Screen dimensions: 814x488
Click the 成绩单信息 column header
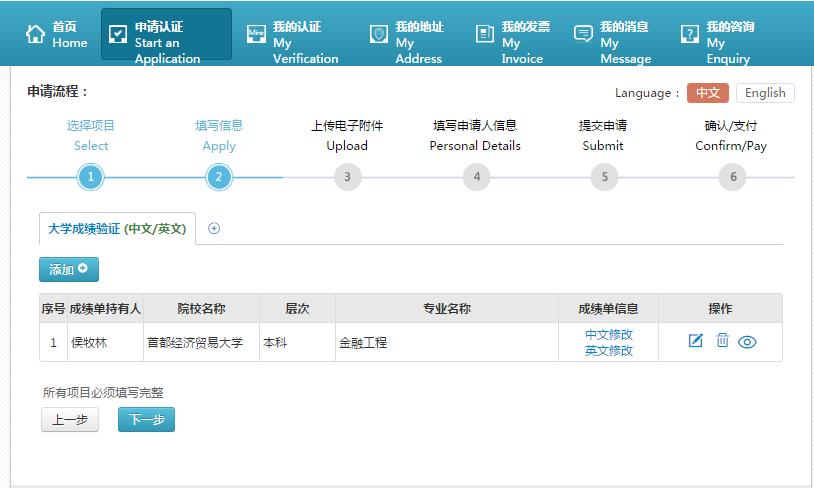pos(608,308)
